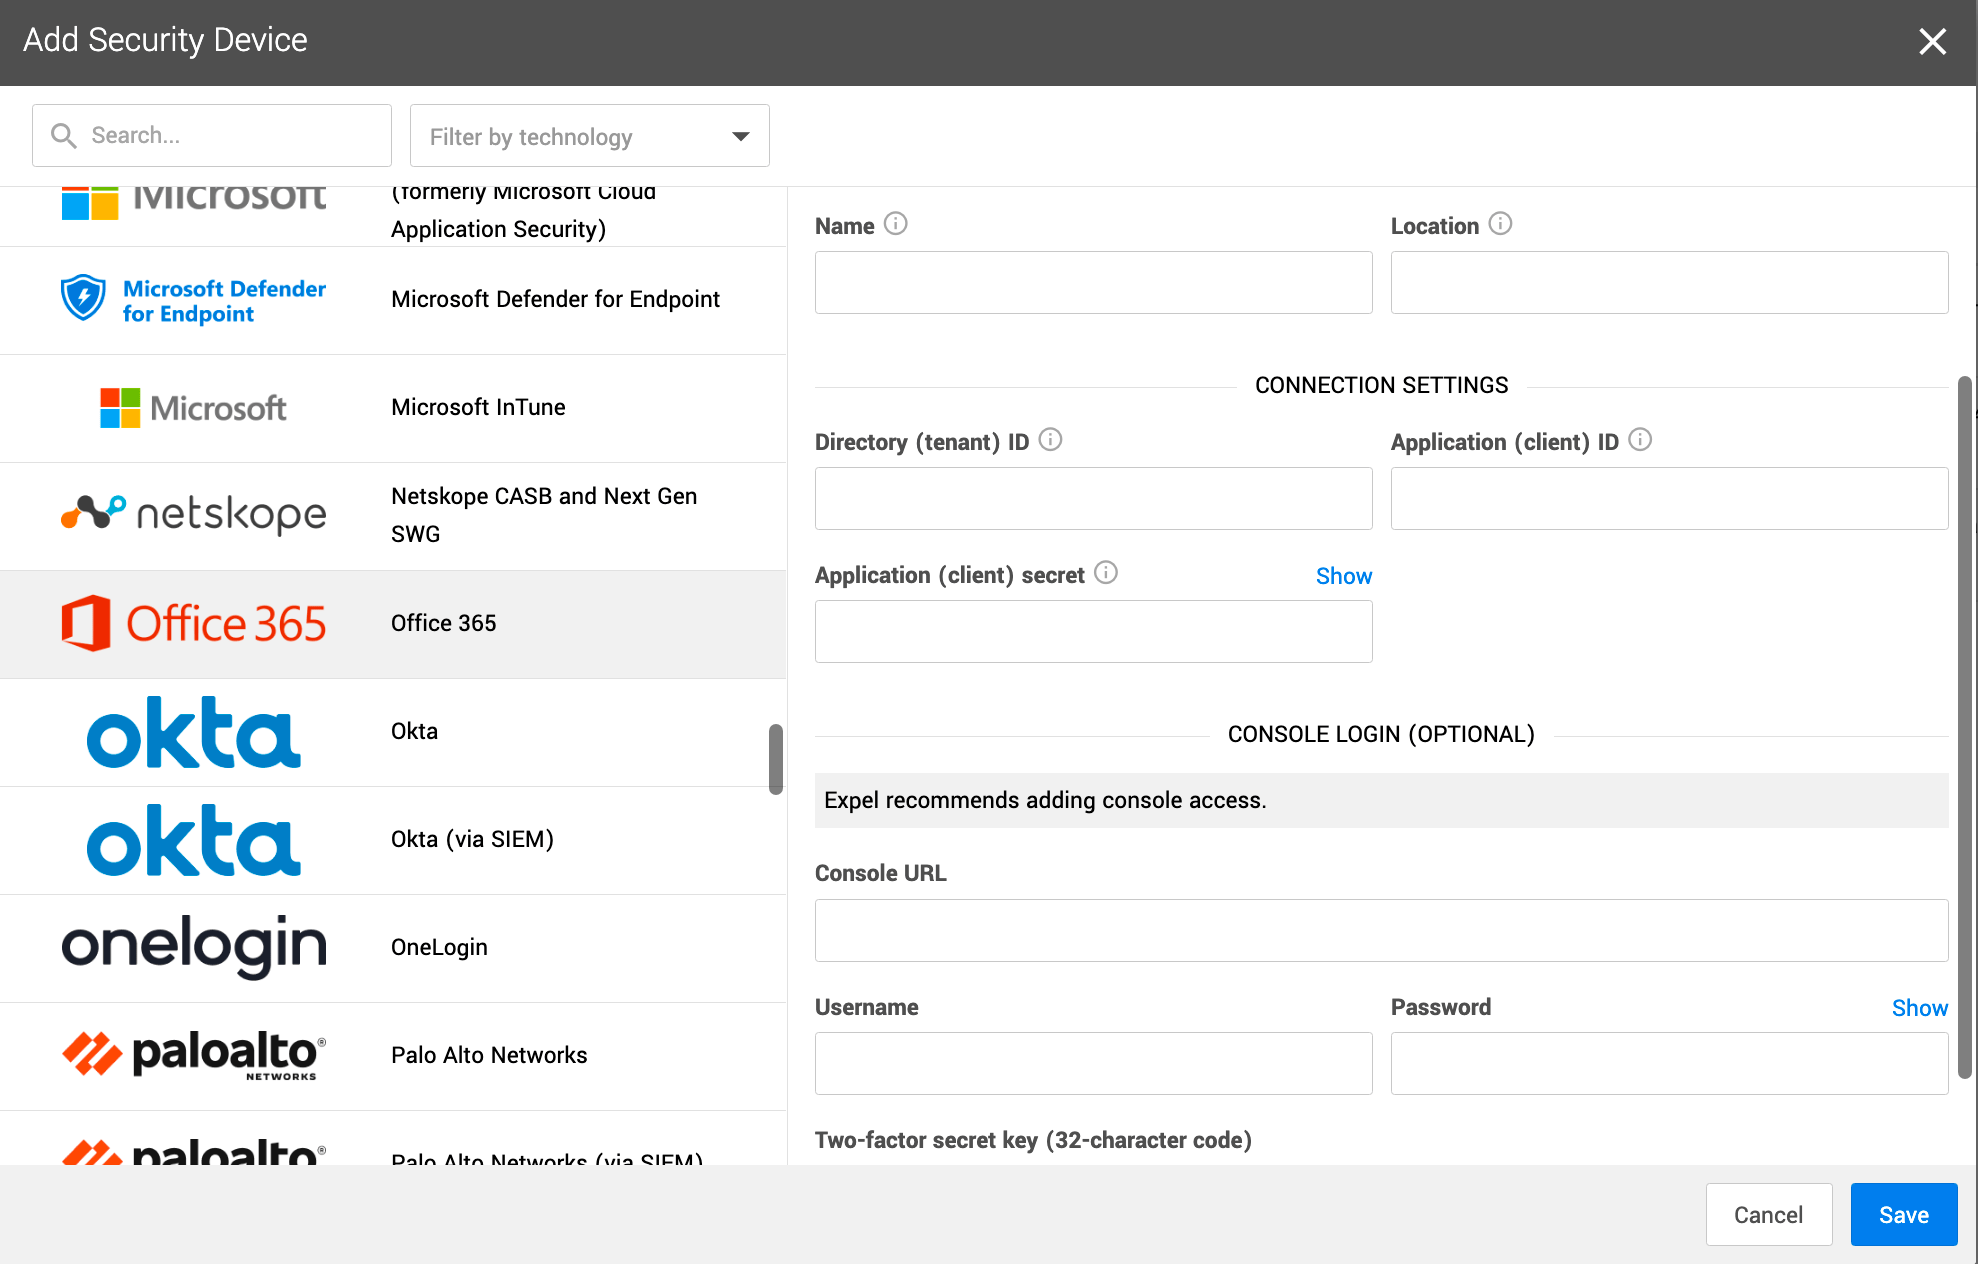Screen dimensions: 1978x1264
Task: Select Microsoft Defender for Endpoint from list
Action: [x=393, y=300]
